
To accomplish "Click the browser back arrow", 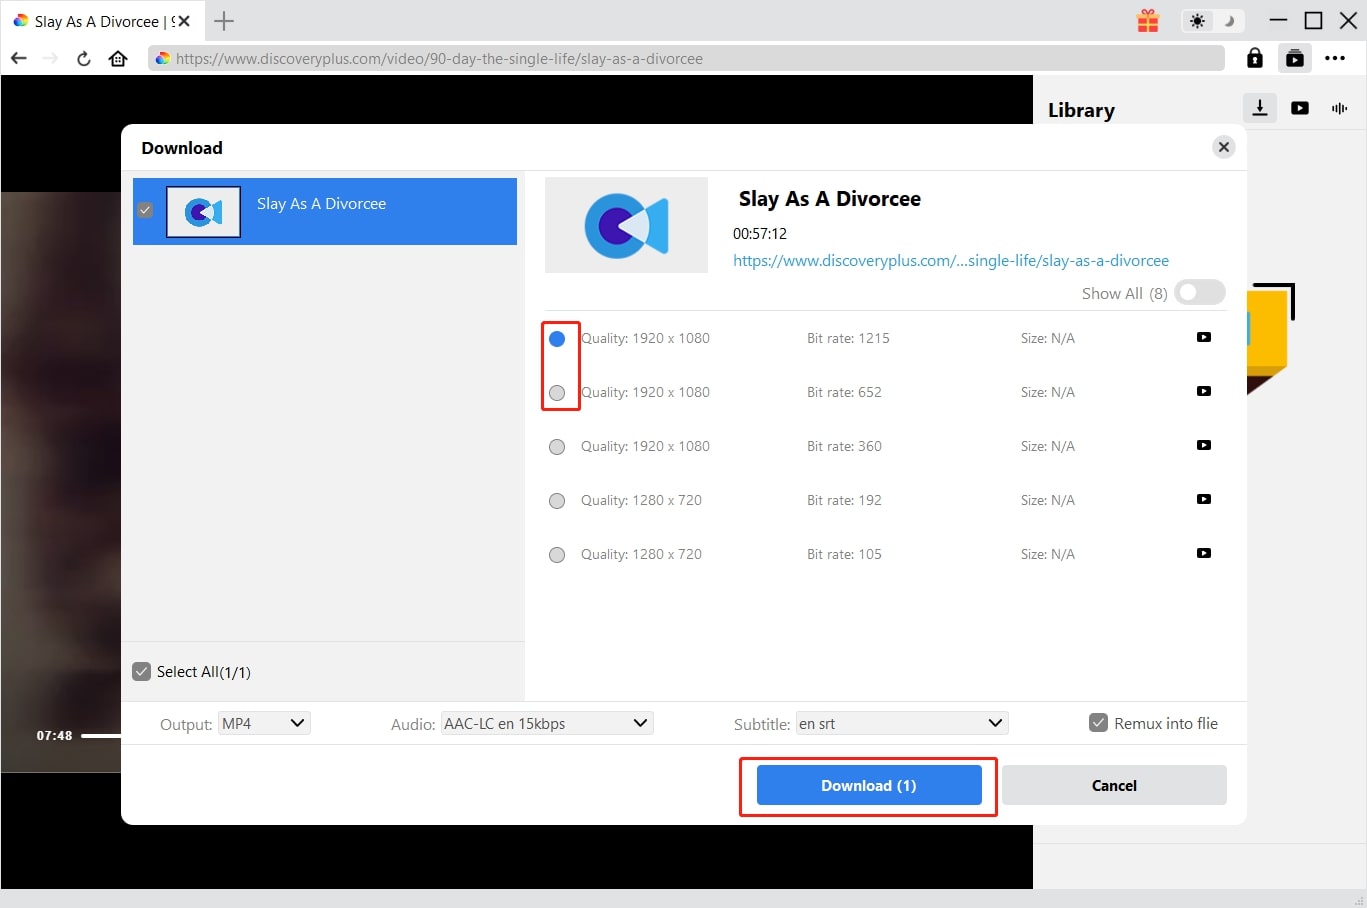I will click(18, 58).
